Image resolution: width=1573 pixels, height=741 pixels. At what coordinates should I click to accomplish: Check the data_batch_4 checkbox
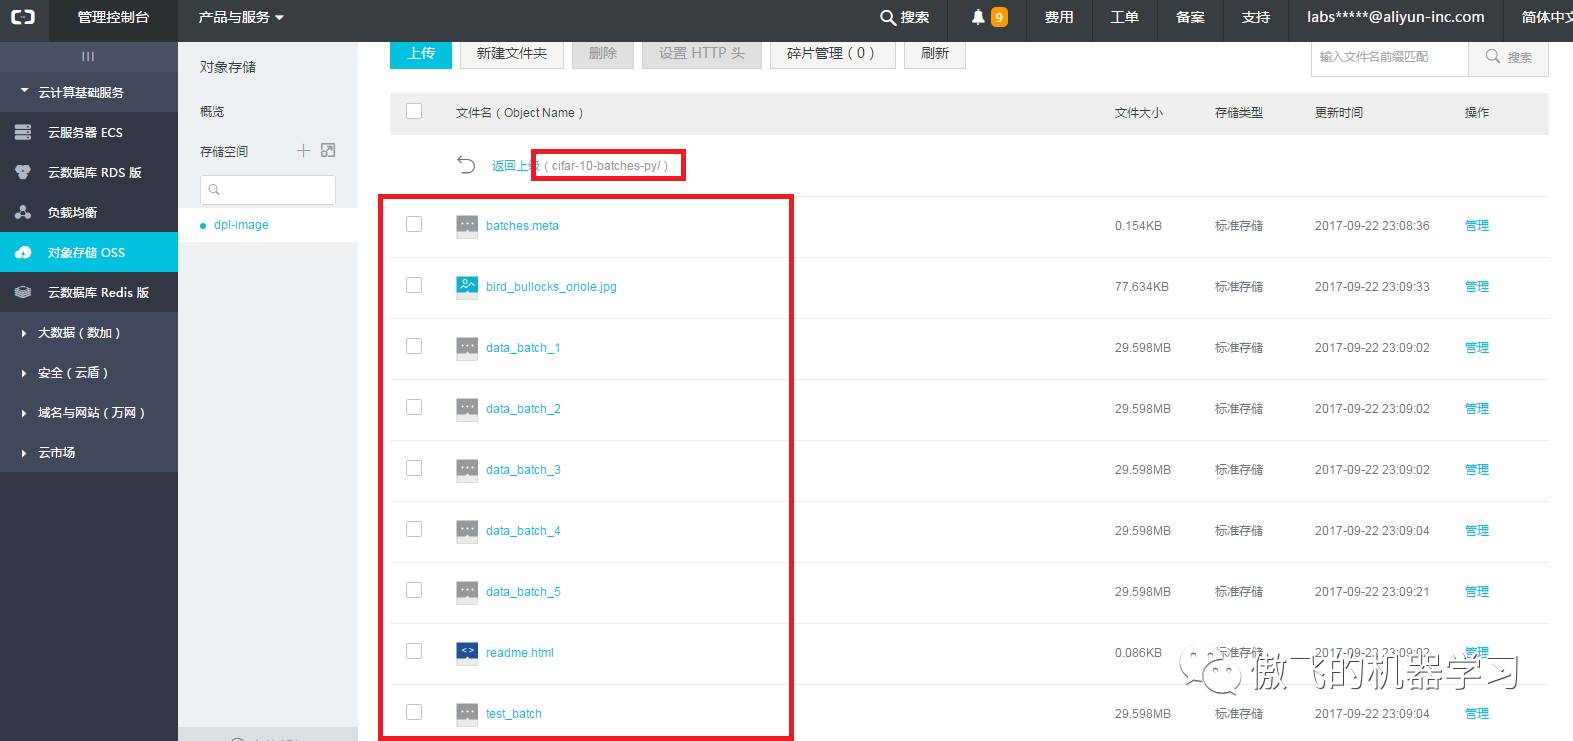(414, 529)
